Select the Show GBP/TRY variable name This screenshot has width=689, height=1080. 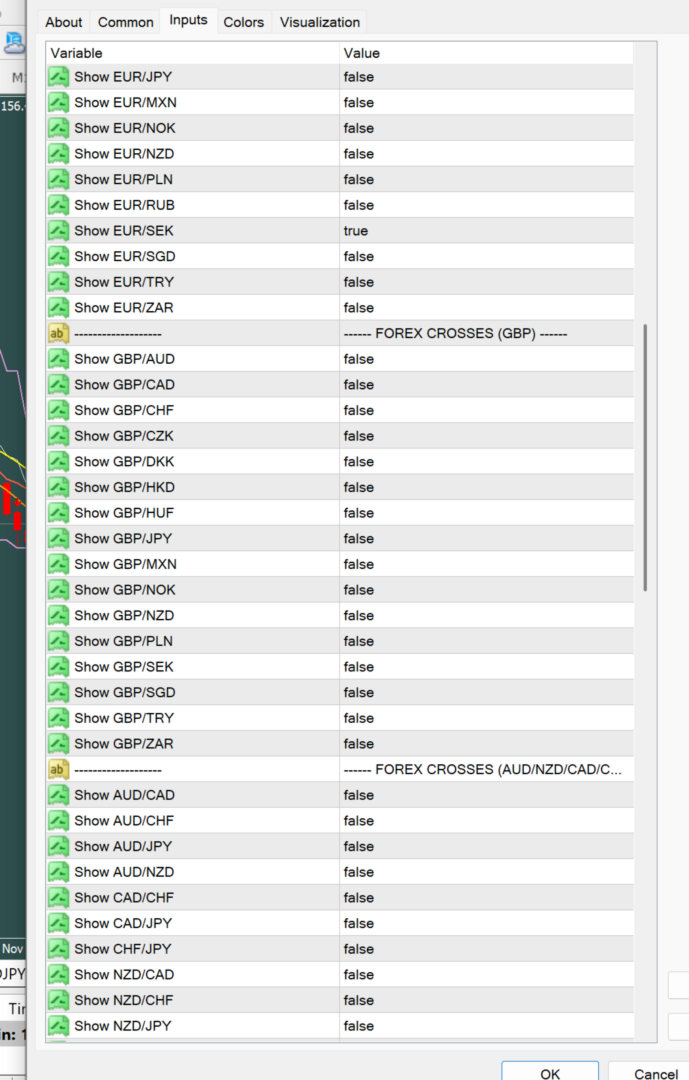pos(124,718)
